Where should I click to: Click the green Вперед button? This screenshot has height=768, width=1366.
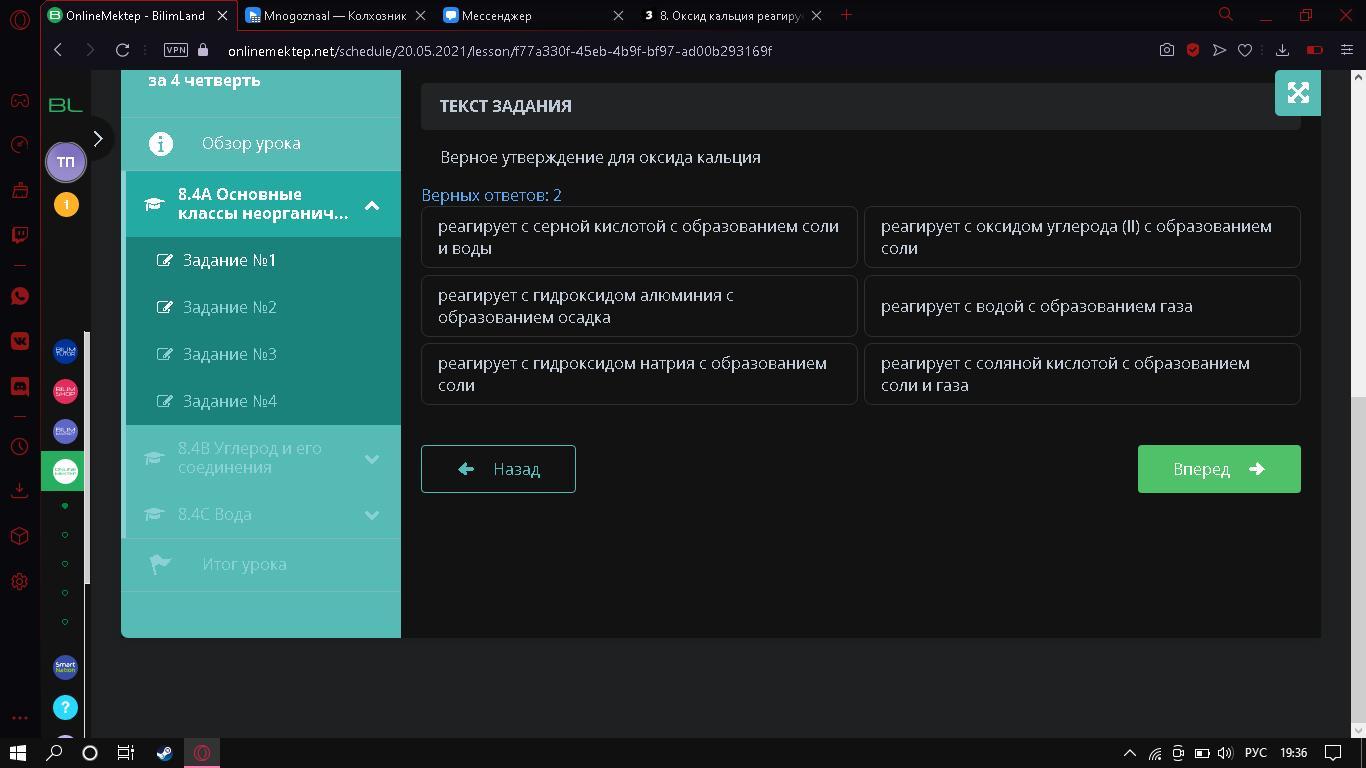pyautogui.click(x=1219, y=469)
